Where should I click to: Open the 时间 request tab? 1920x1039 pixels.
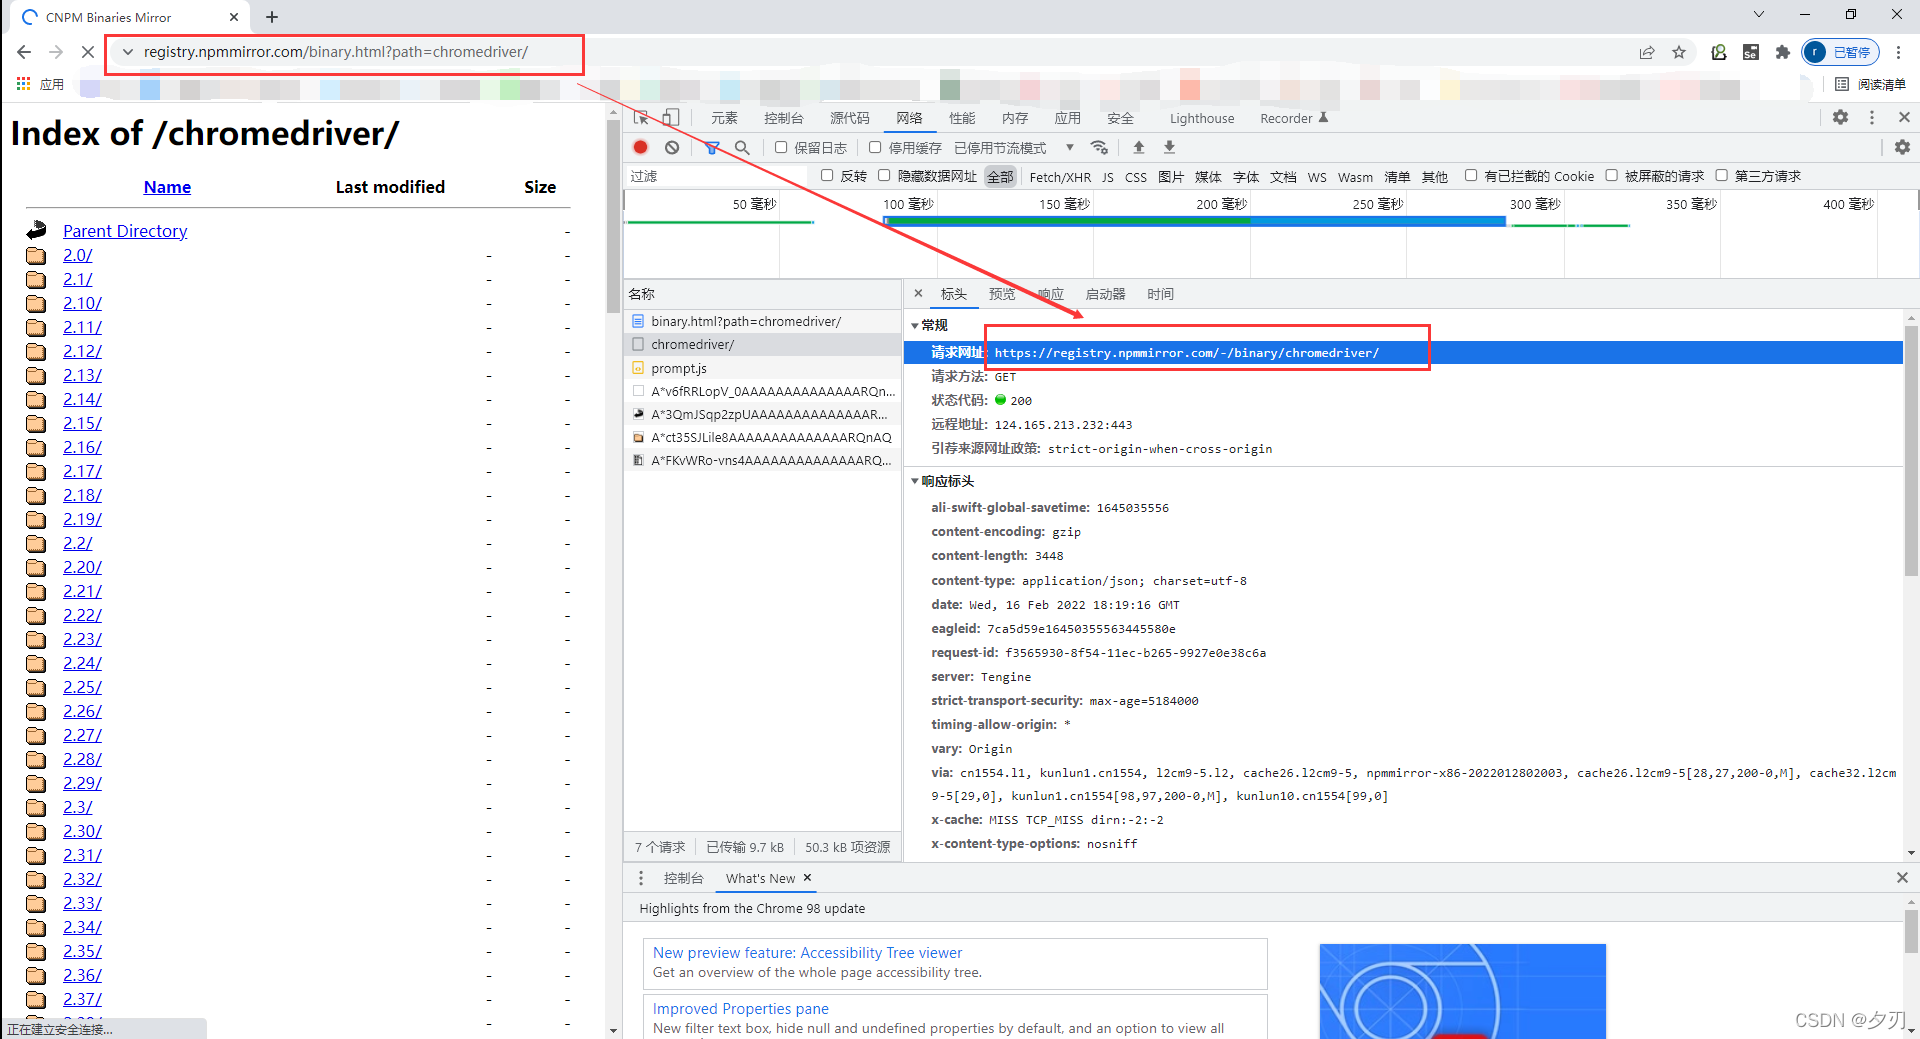coord(1160,294)
